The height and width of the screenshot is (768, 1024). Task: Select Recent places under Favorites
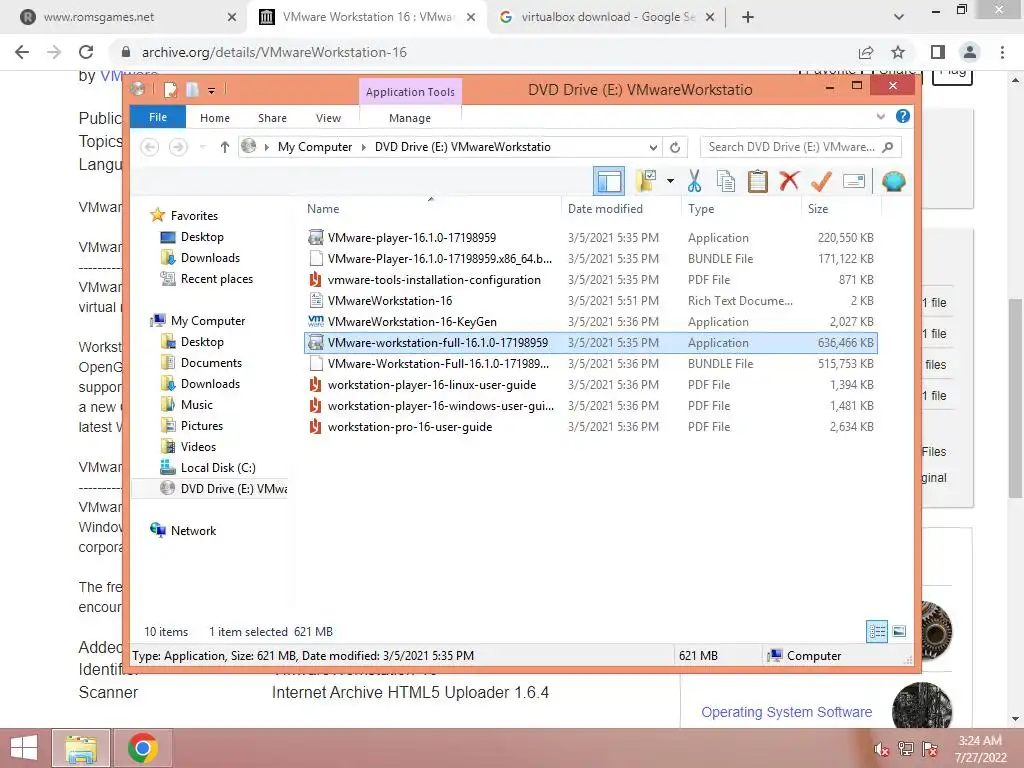(217, 279)
